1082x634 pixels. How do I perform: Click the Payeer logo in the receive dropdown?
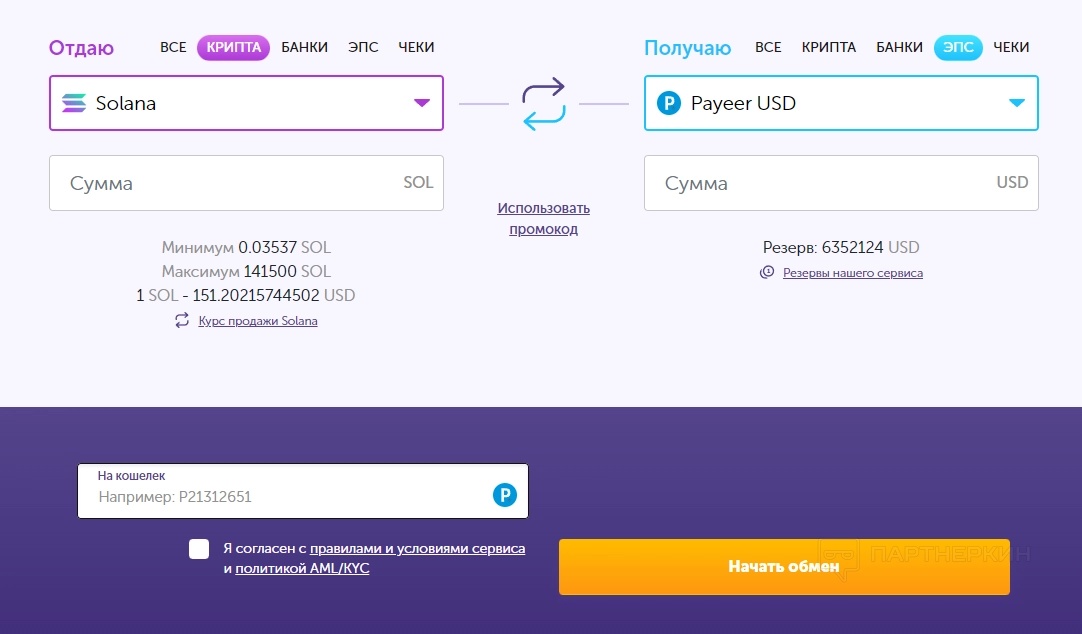[x=669, y=103]
